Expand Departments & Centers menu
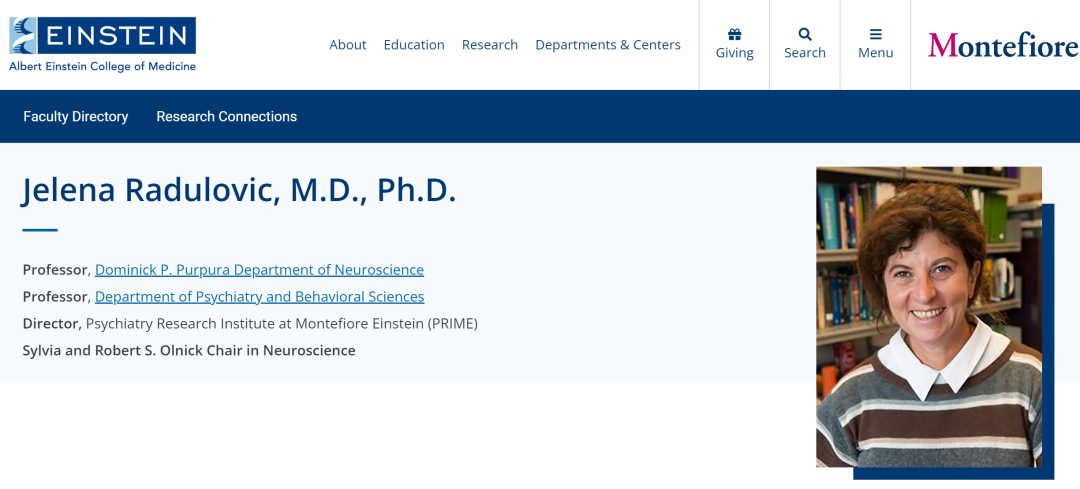1080x489 pixels. pyautogui.click(x=608, y=45)
